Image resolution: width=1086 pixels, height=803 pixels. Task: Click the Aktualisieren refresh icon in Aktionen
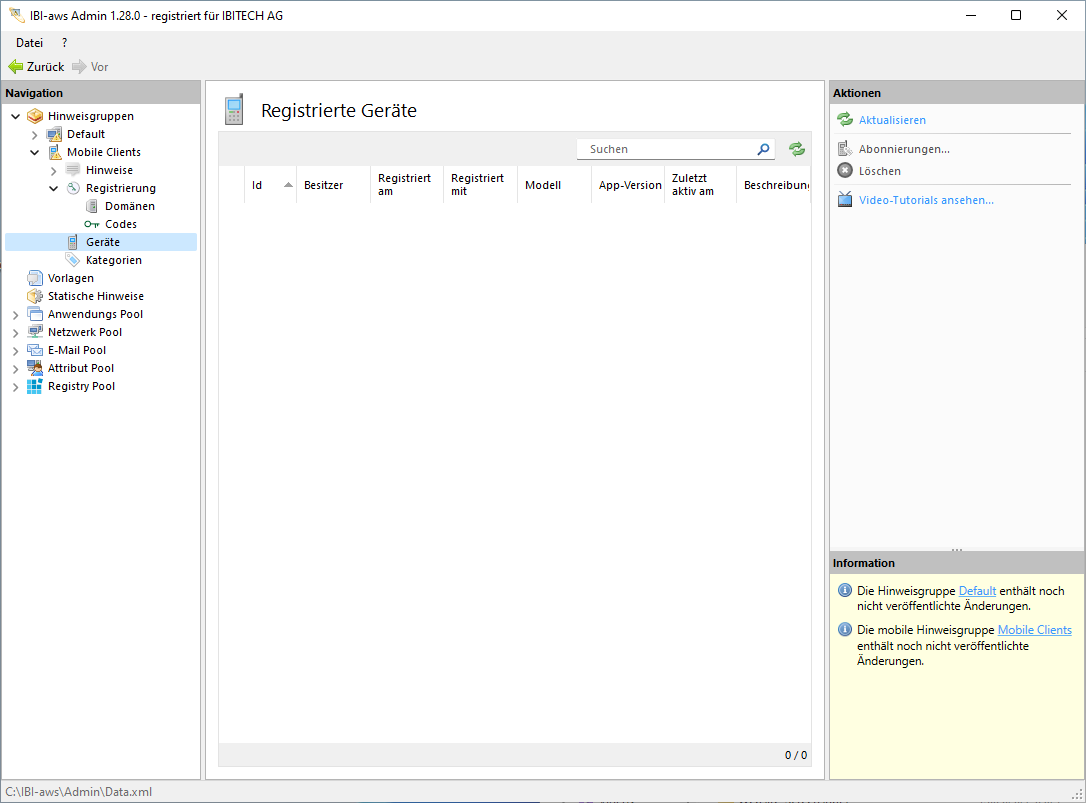(845, 120)
